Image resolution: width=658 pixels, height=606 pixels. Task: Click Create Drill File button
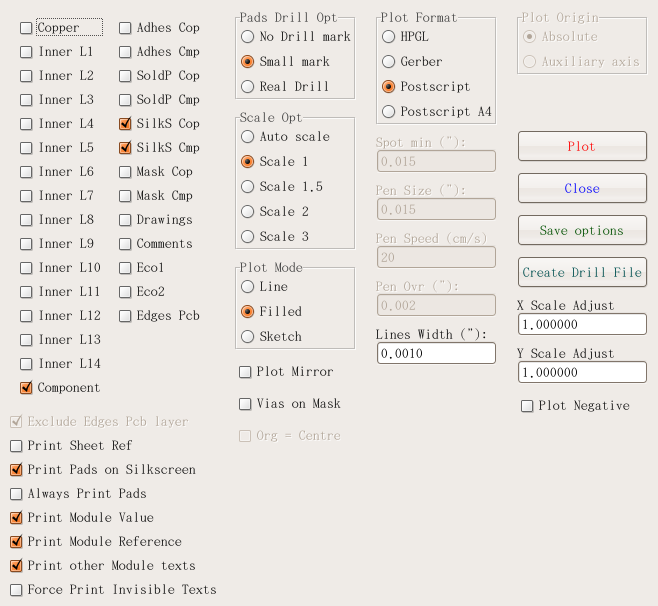(x=581, y=272)
